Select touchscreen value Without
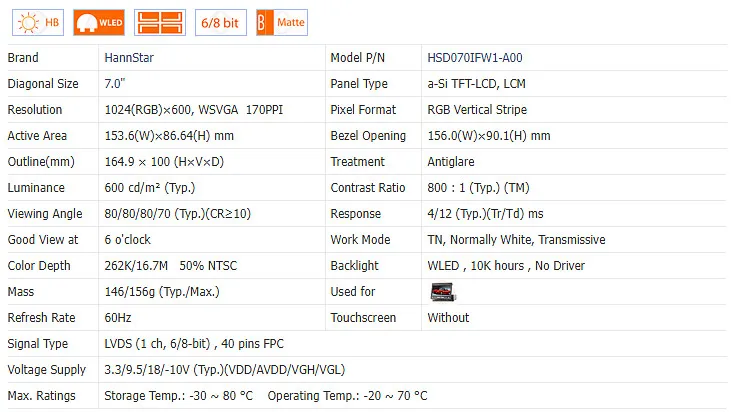Image resolution: width=731 pixels, height=412 pixels. 448,318
